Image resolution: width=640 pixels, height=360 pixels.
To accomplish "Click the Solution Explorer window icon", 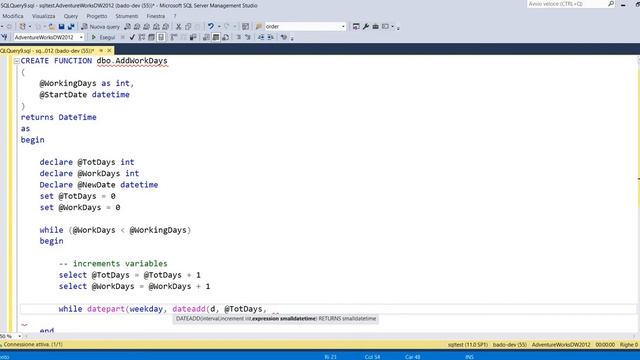I will pos(356,27).
